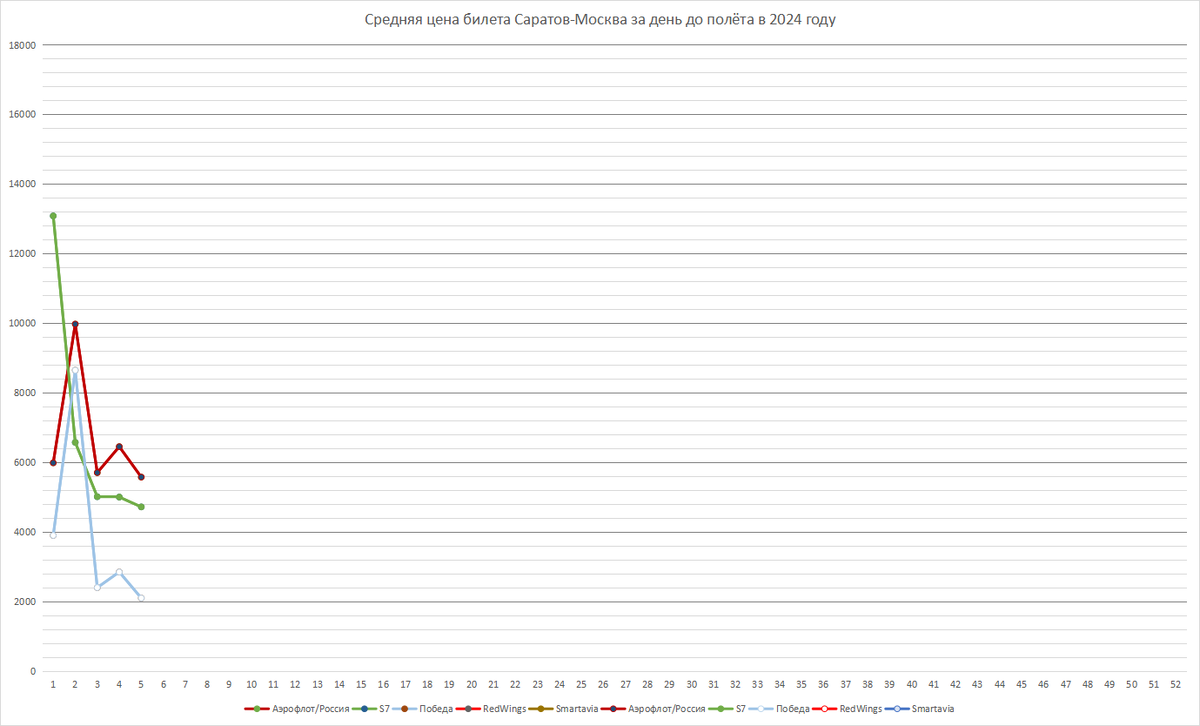Select the horizontal axis label 26

tap(603, 685)
